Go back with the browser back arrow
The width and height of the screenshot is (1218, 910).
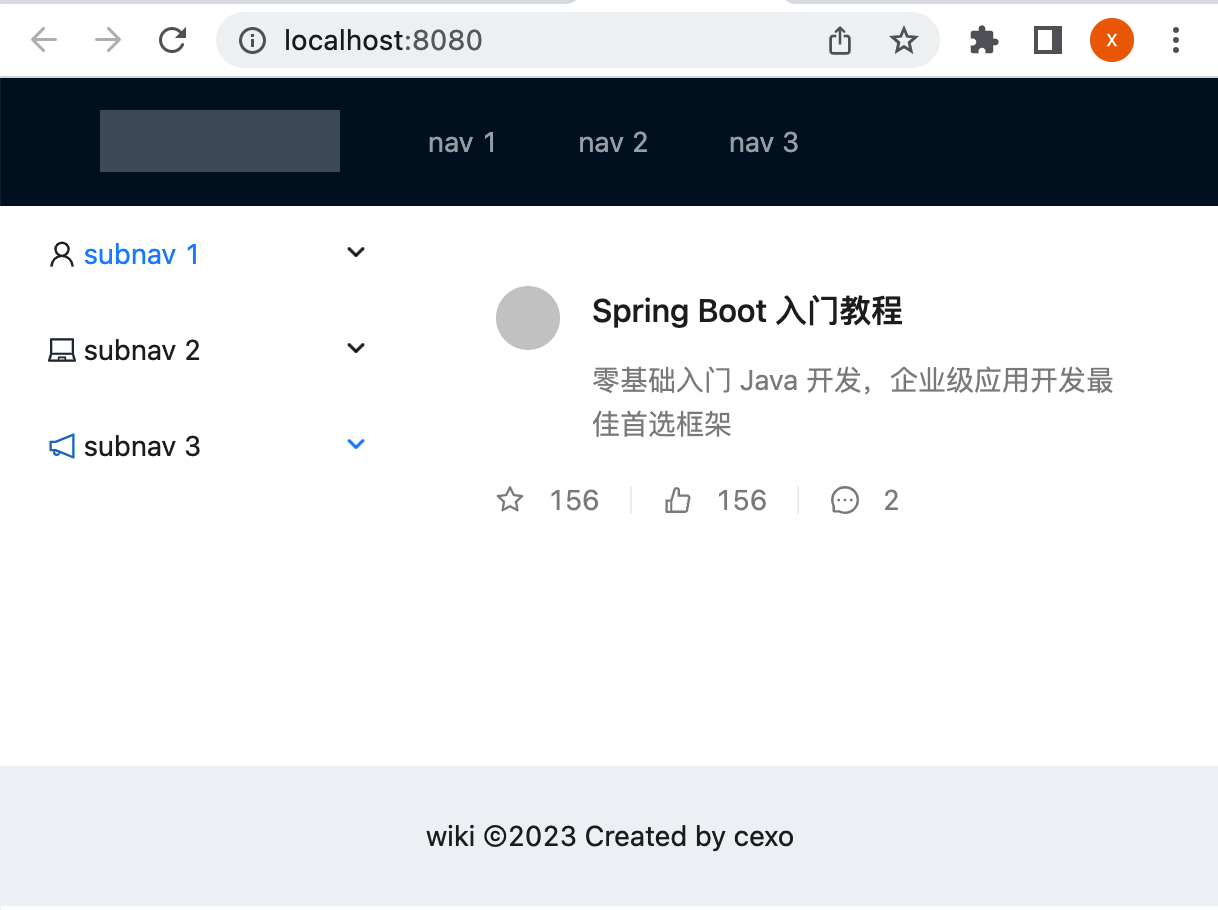pyautogui.click(x=44, y=40)
